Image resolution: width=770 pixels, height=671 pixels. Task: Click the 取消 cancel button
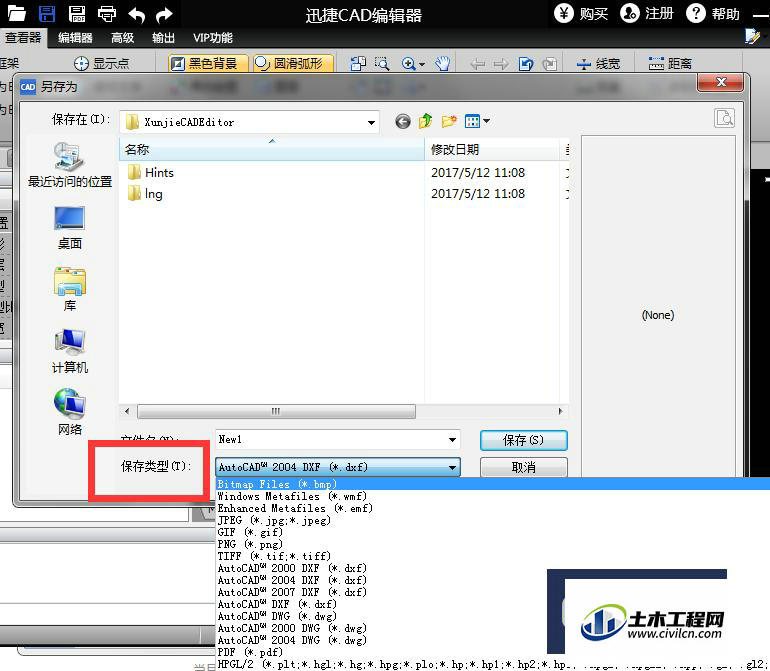click(523, 467)
